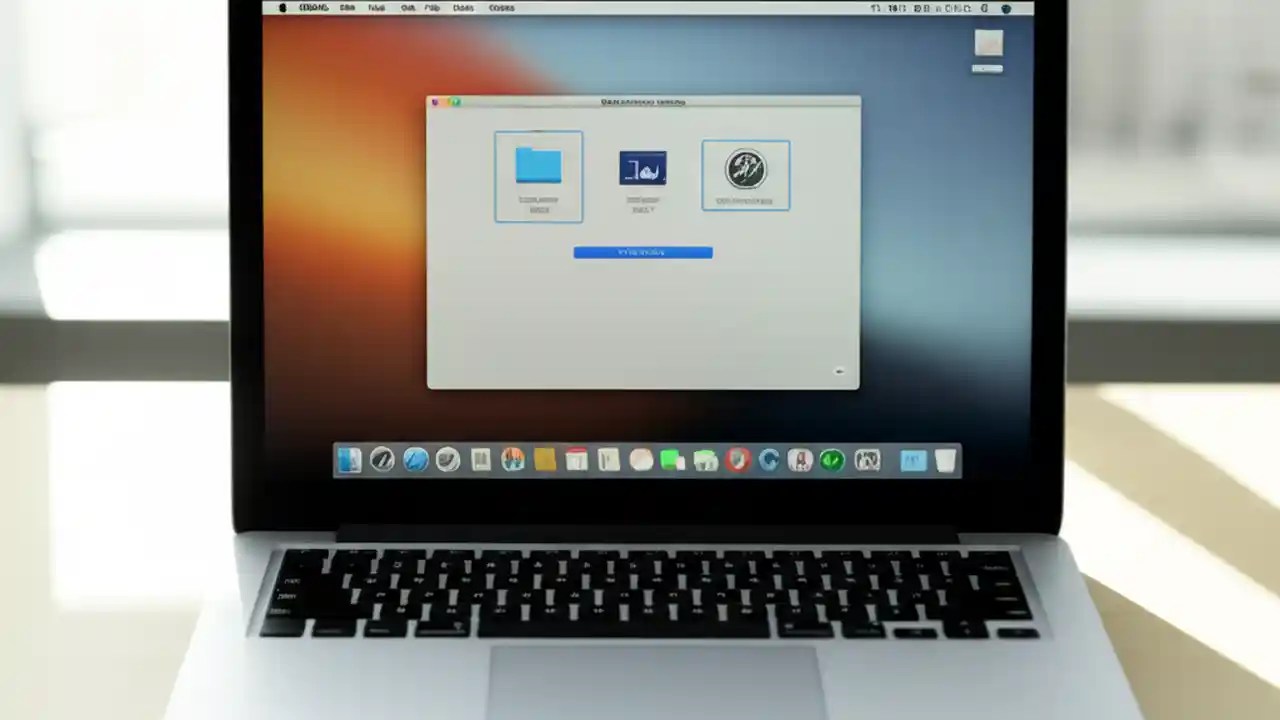Open the green Messages-style app in the Dock
The width and height of the screenshot is (1280, 720).
672,460
